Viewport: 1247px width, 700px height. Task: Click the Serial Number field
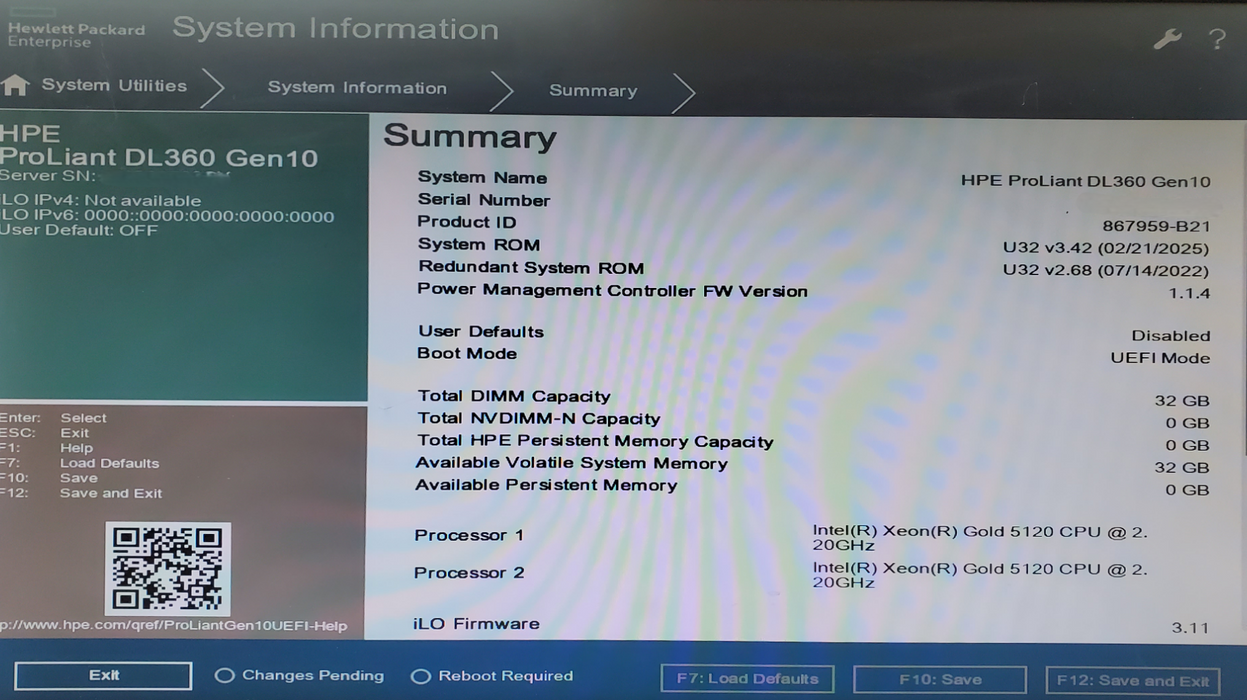coord(484,200)
